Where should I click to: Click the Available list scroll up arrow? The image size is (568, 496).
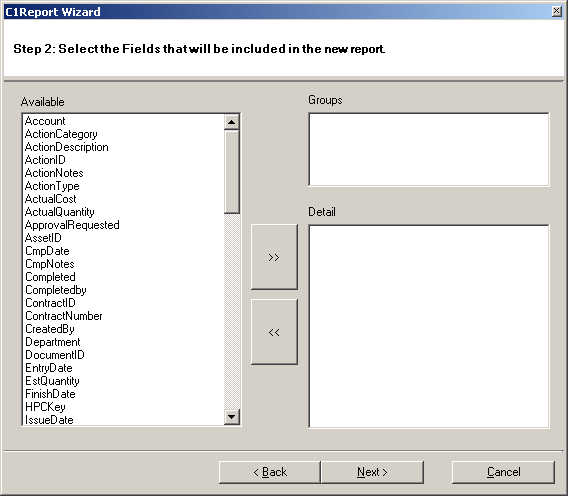point(231,122)
